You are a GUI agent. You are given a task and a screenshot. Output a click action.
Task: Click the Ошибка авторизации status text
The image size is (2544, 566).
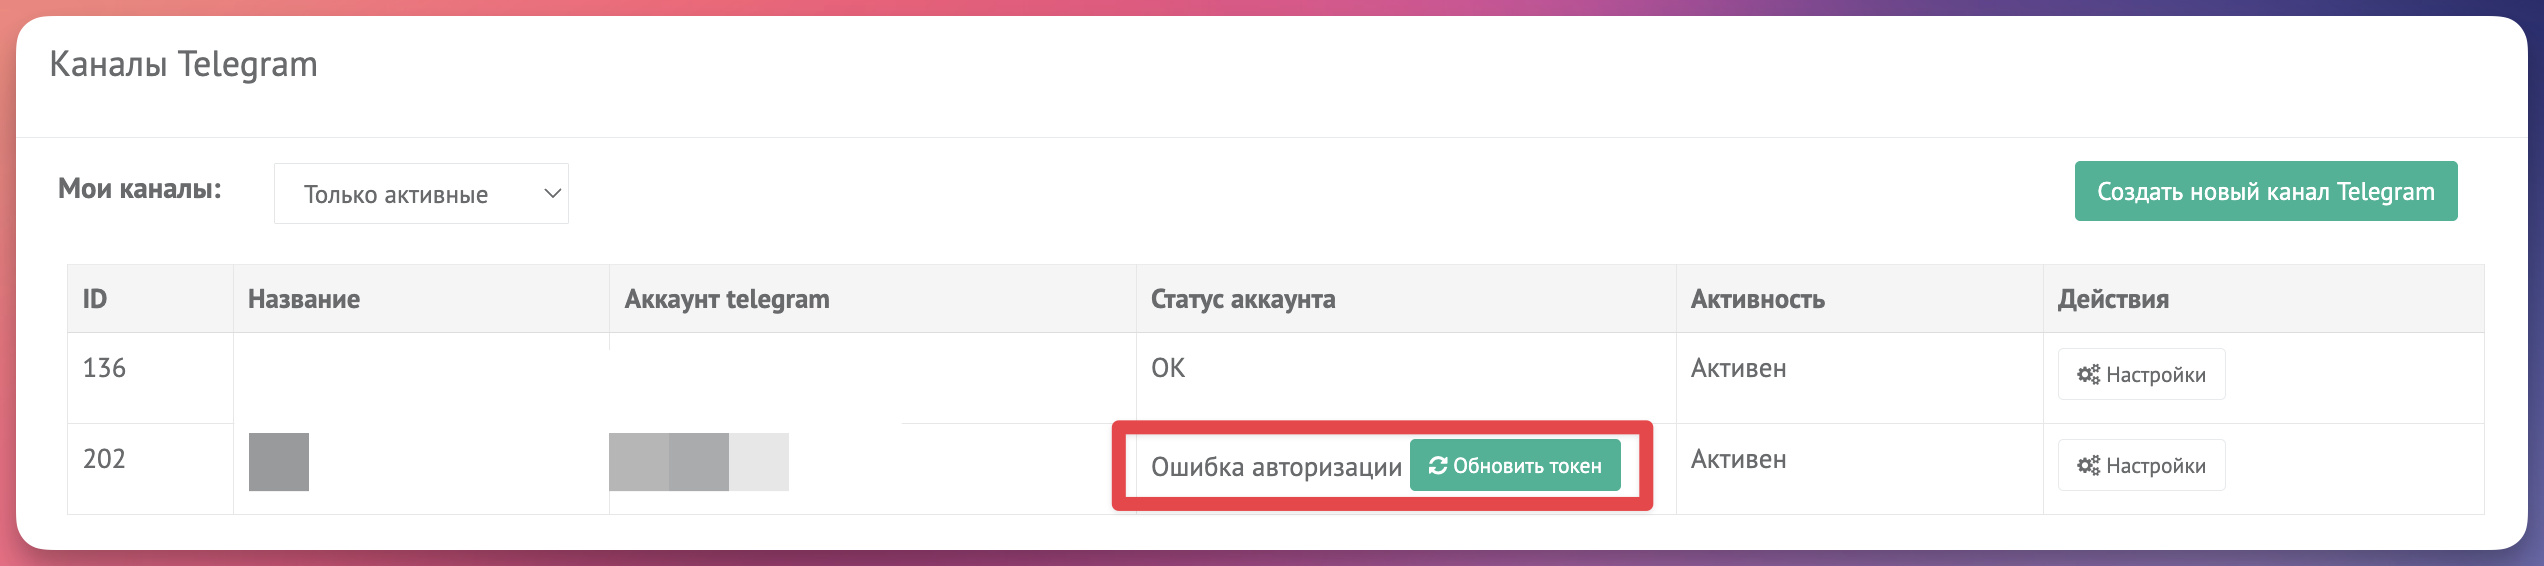pos(1276,467)
